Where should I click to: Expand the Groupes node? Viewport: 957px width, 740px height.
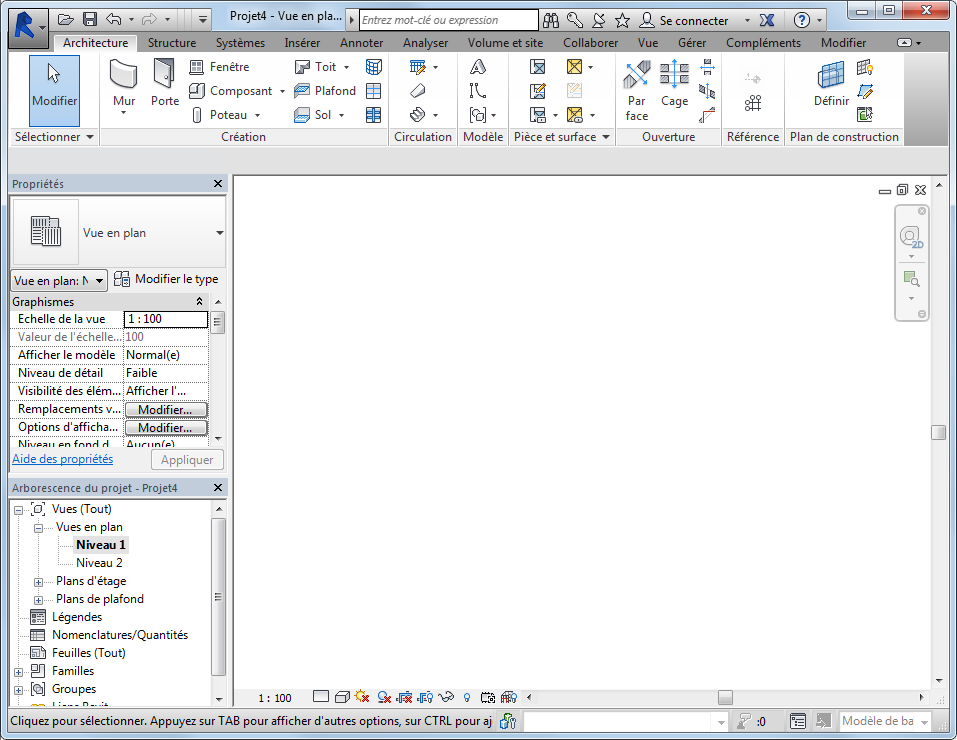point(18,691)
